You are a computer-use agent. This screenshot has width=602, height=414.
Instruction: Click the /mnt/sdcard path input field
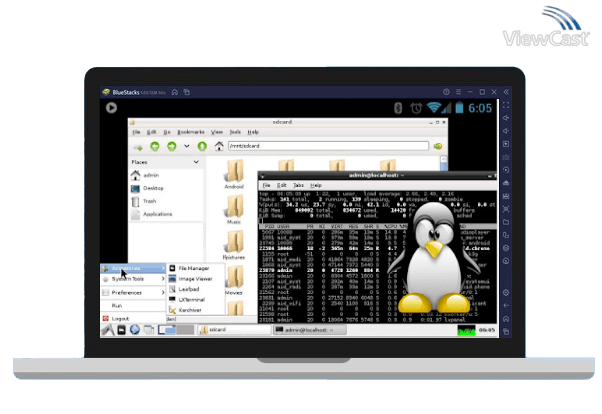point(328,146)
